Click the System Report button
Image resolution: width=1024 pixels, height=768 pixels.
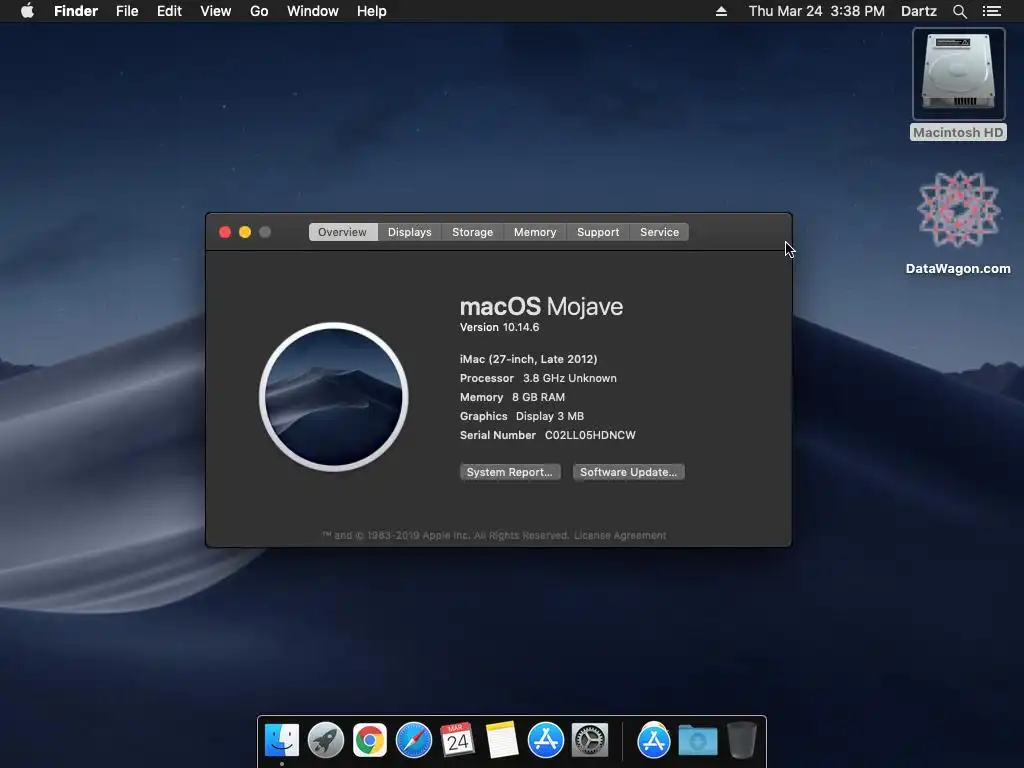[x=510, y=472]
